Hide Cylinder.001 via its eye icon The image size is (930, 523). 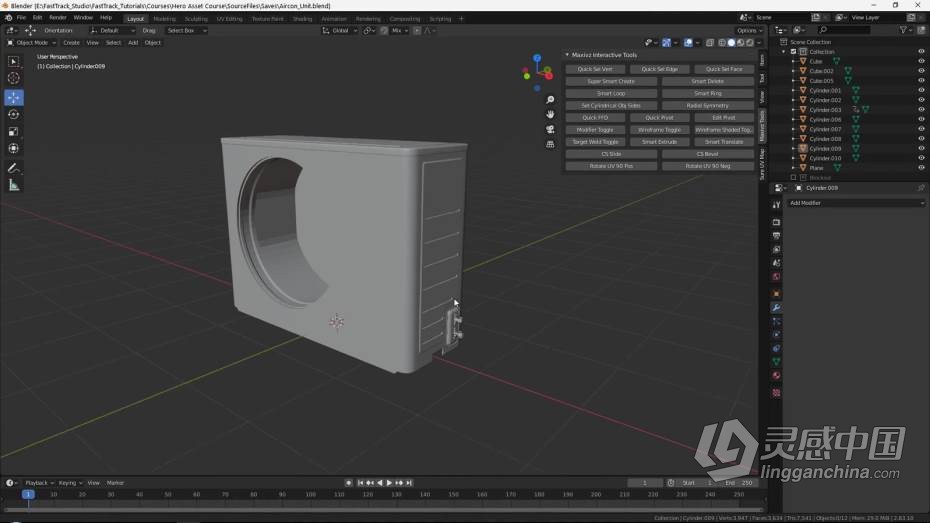921,90
